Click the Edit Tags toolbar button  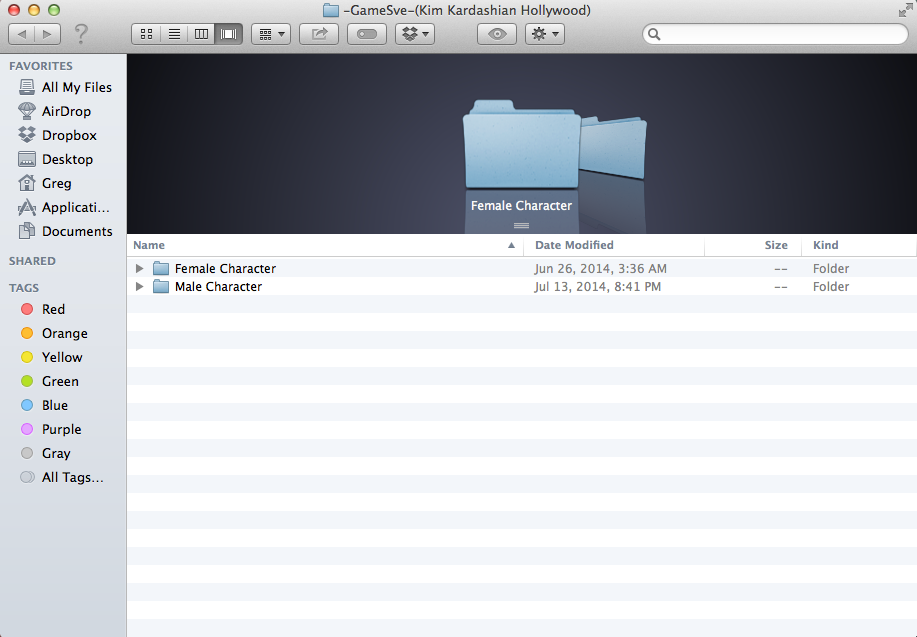(x=367, y=34)
